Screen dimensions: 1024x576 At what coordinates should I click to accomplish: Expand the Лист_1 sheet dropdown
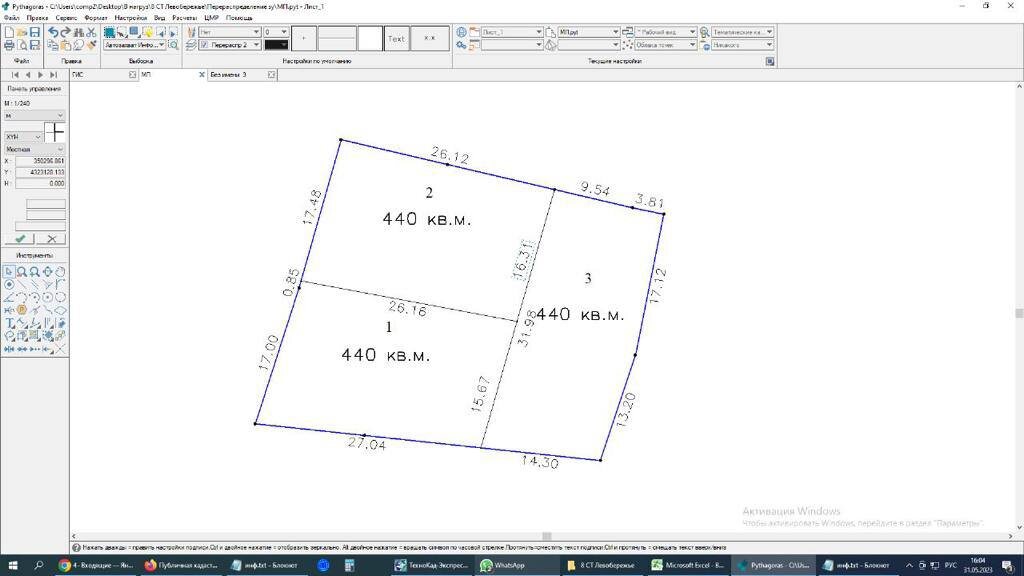click(x=539, y=32)
